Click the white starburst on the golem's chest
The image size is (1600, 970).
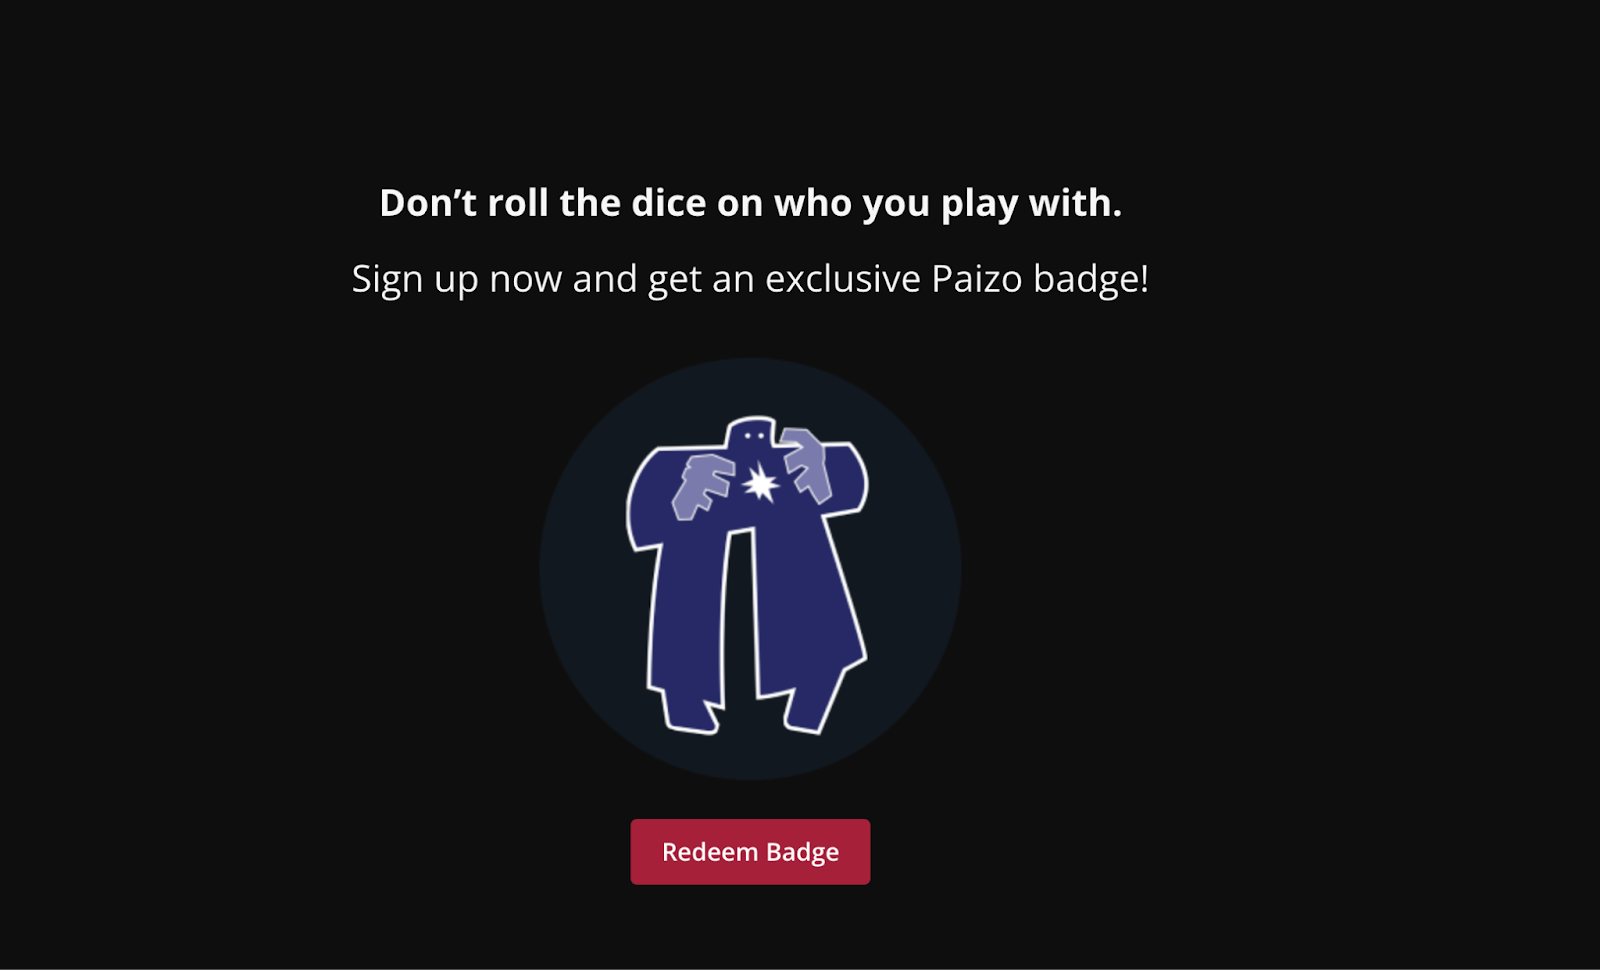click(x=760, y=484)
